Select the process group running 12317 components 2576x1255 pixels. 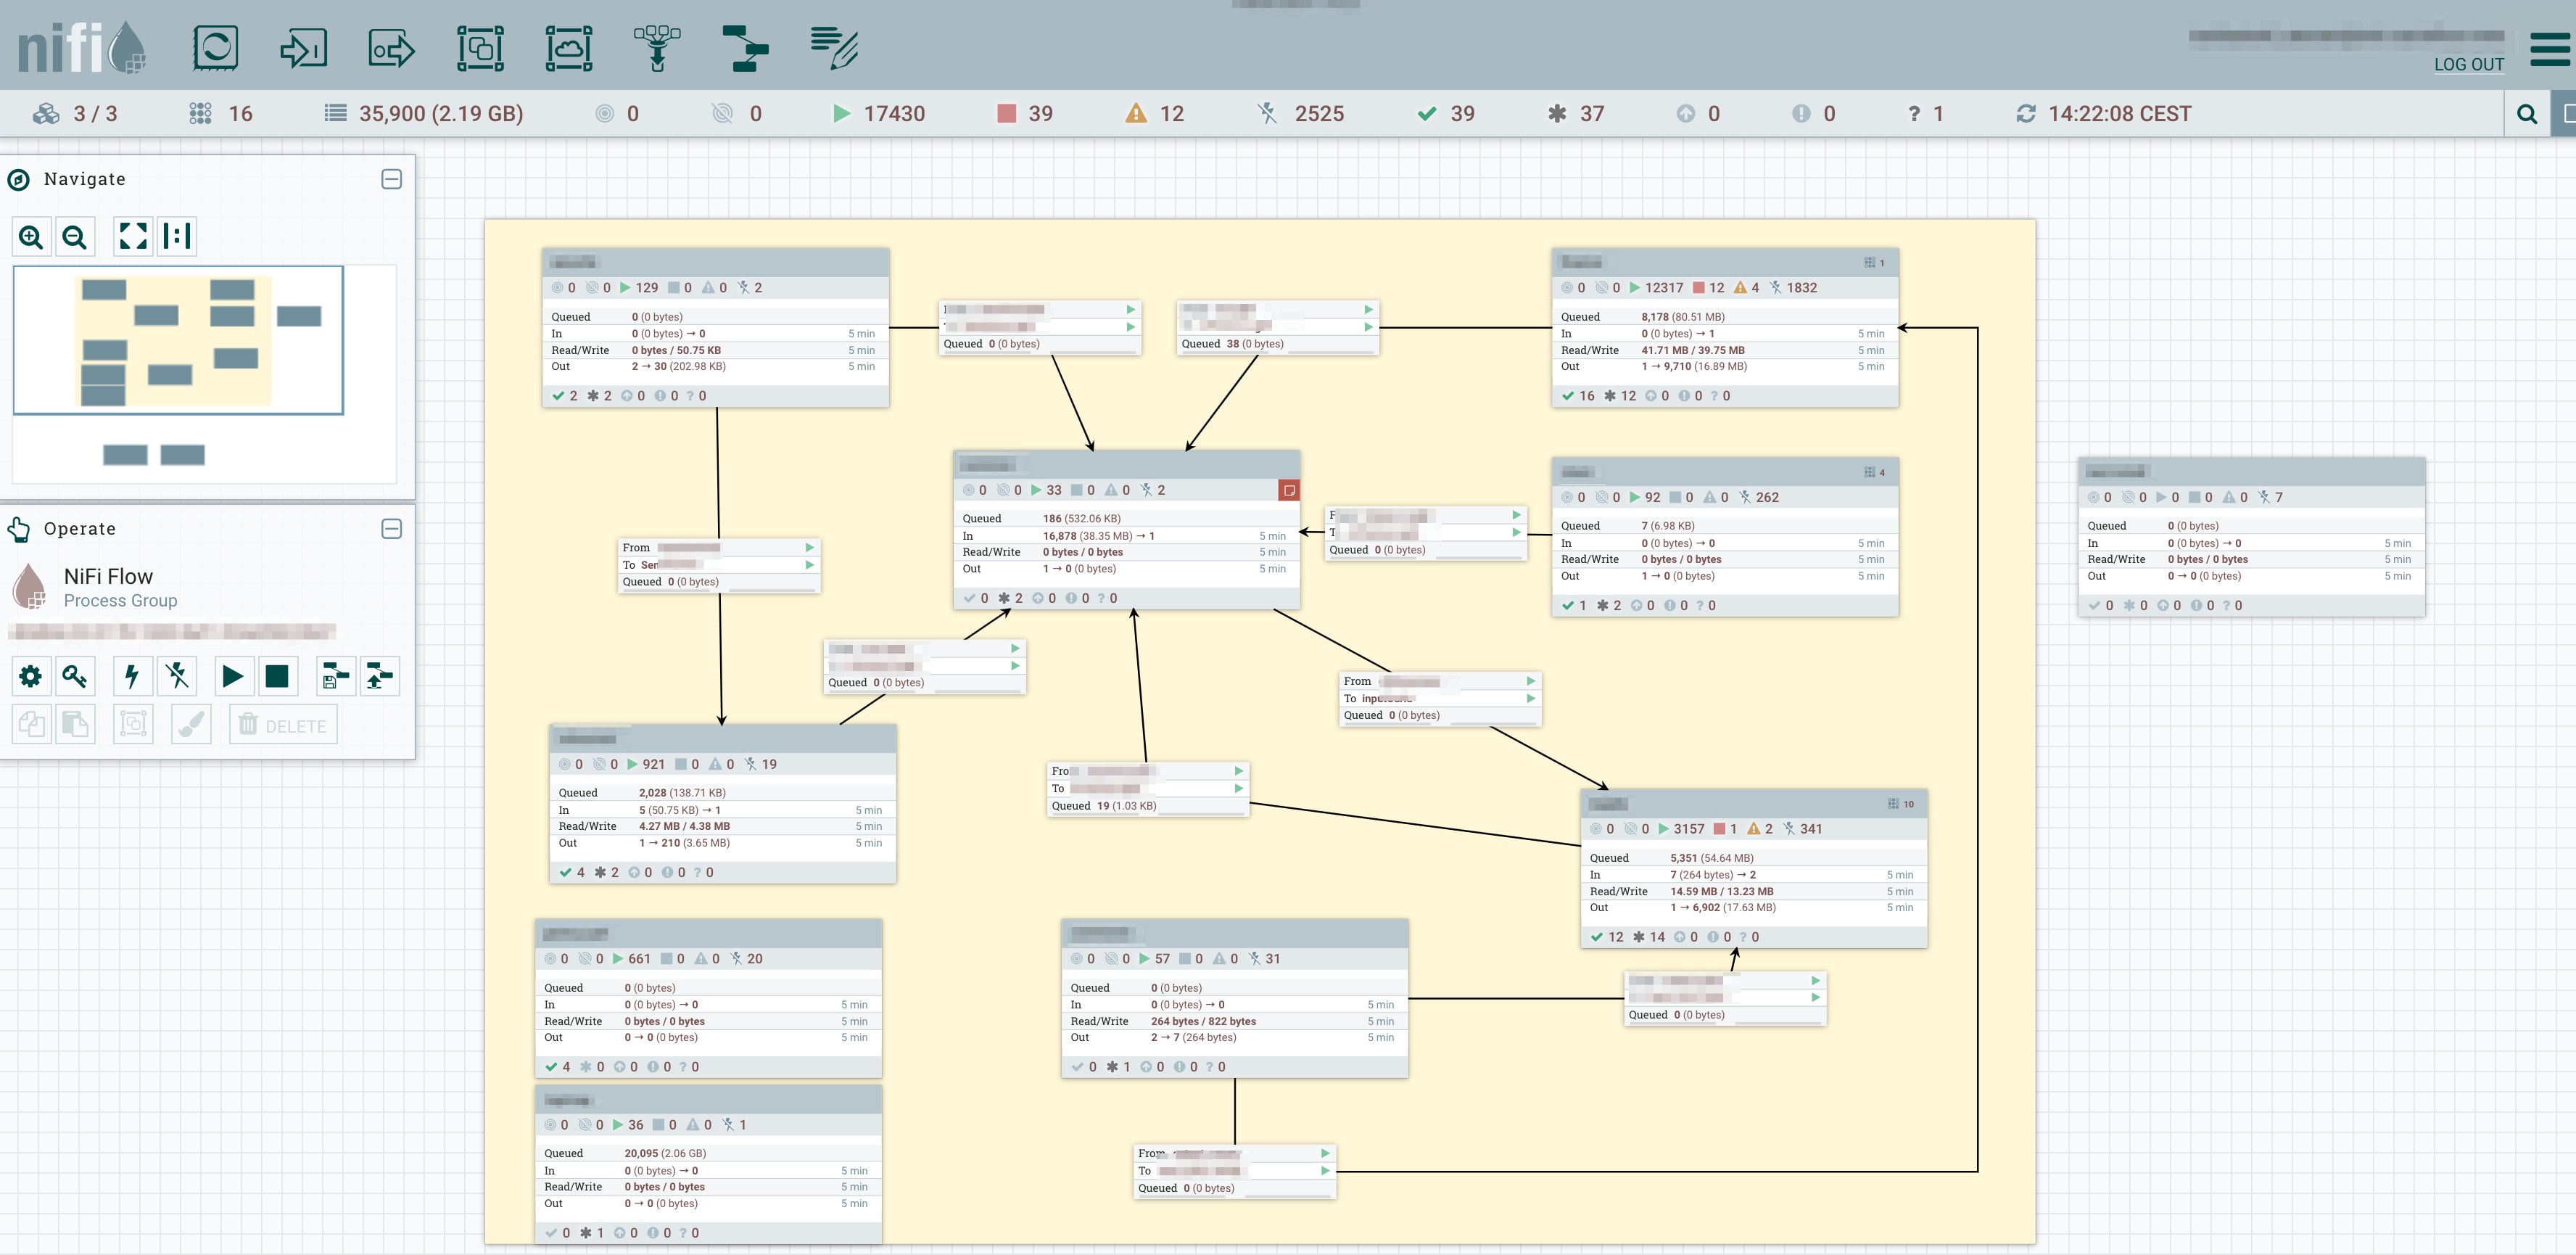coord(1725,328)
